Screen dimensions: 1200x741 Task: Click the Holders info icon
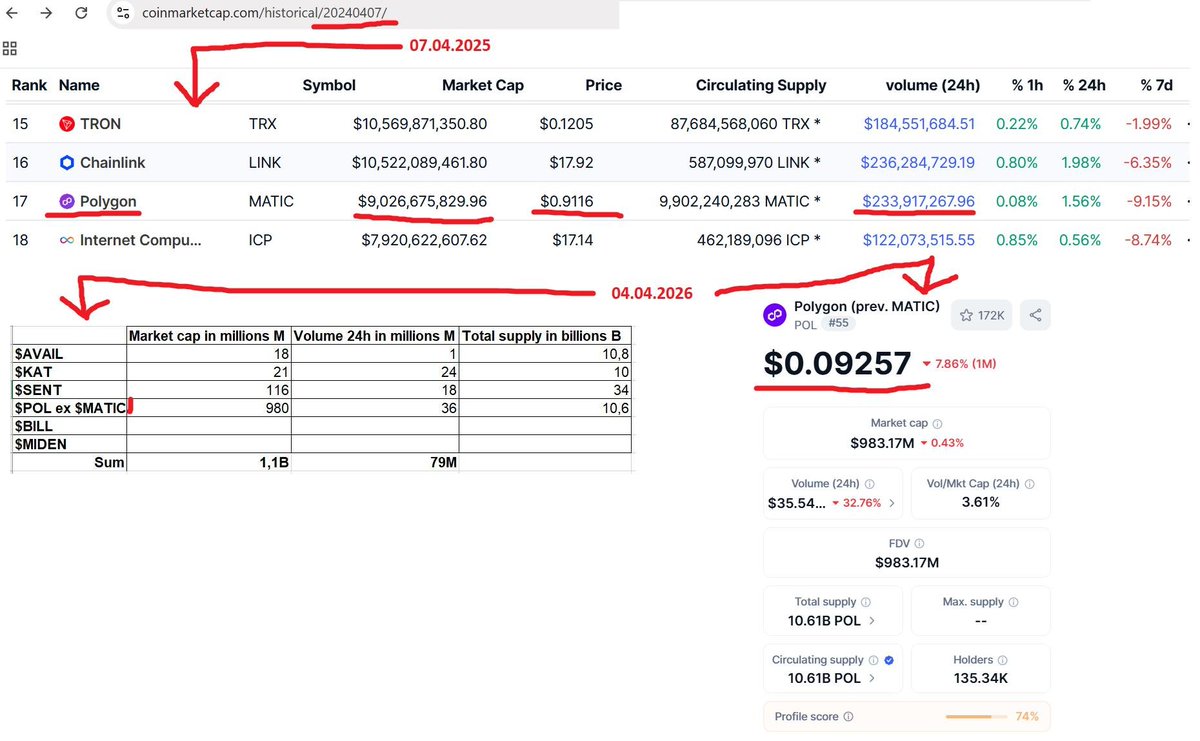coord(1002,660)
